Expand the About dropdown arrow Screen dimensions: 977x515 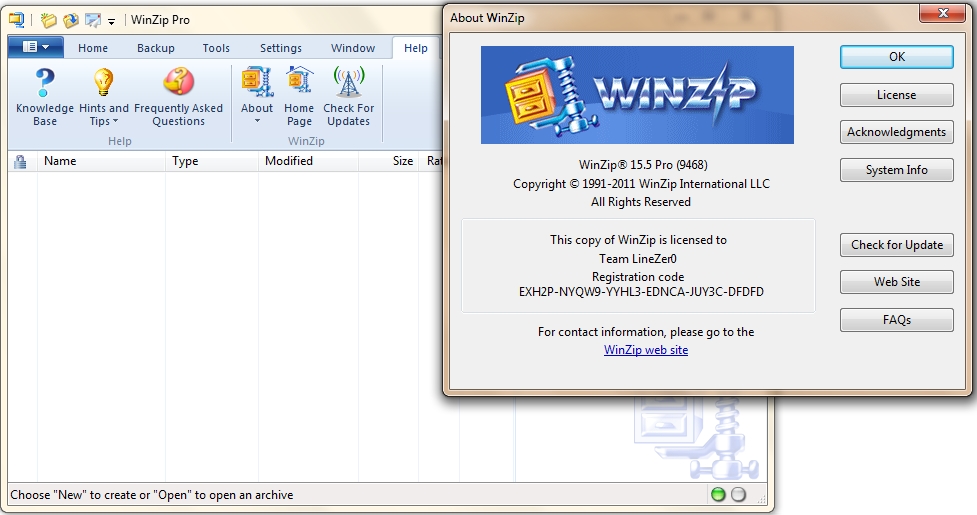(x=257, y=121)
